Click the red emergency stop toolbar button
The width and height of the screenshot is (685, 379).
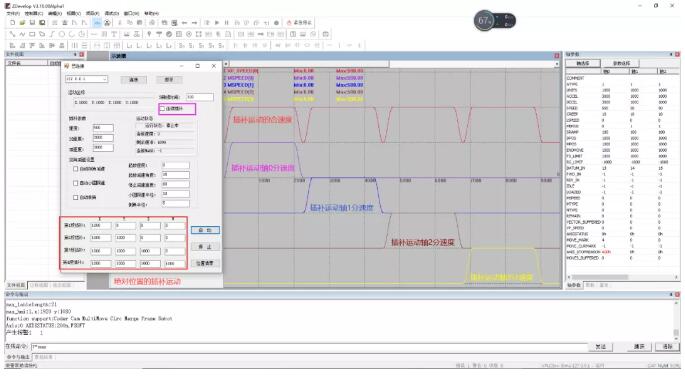pyautogui.click(x=299, y=23)
